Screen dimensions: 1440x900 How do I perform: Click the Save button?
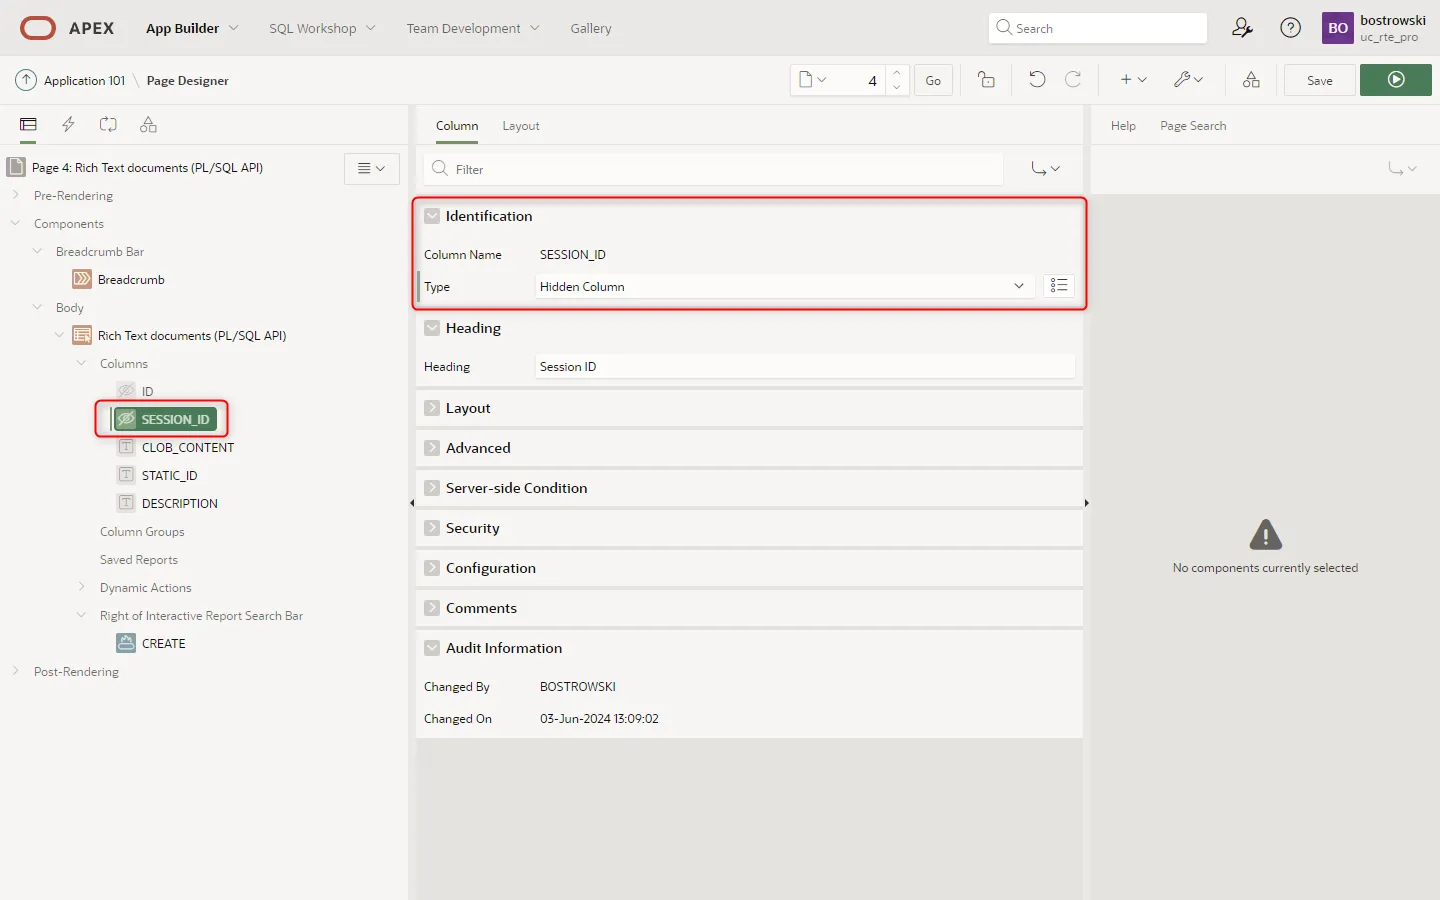(x=1319, y=80)
